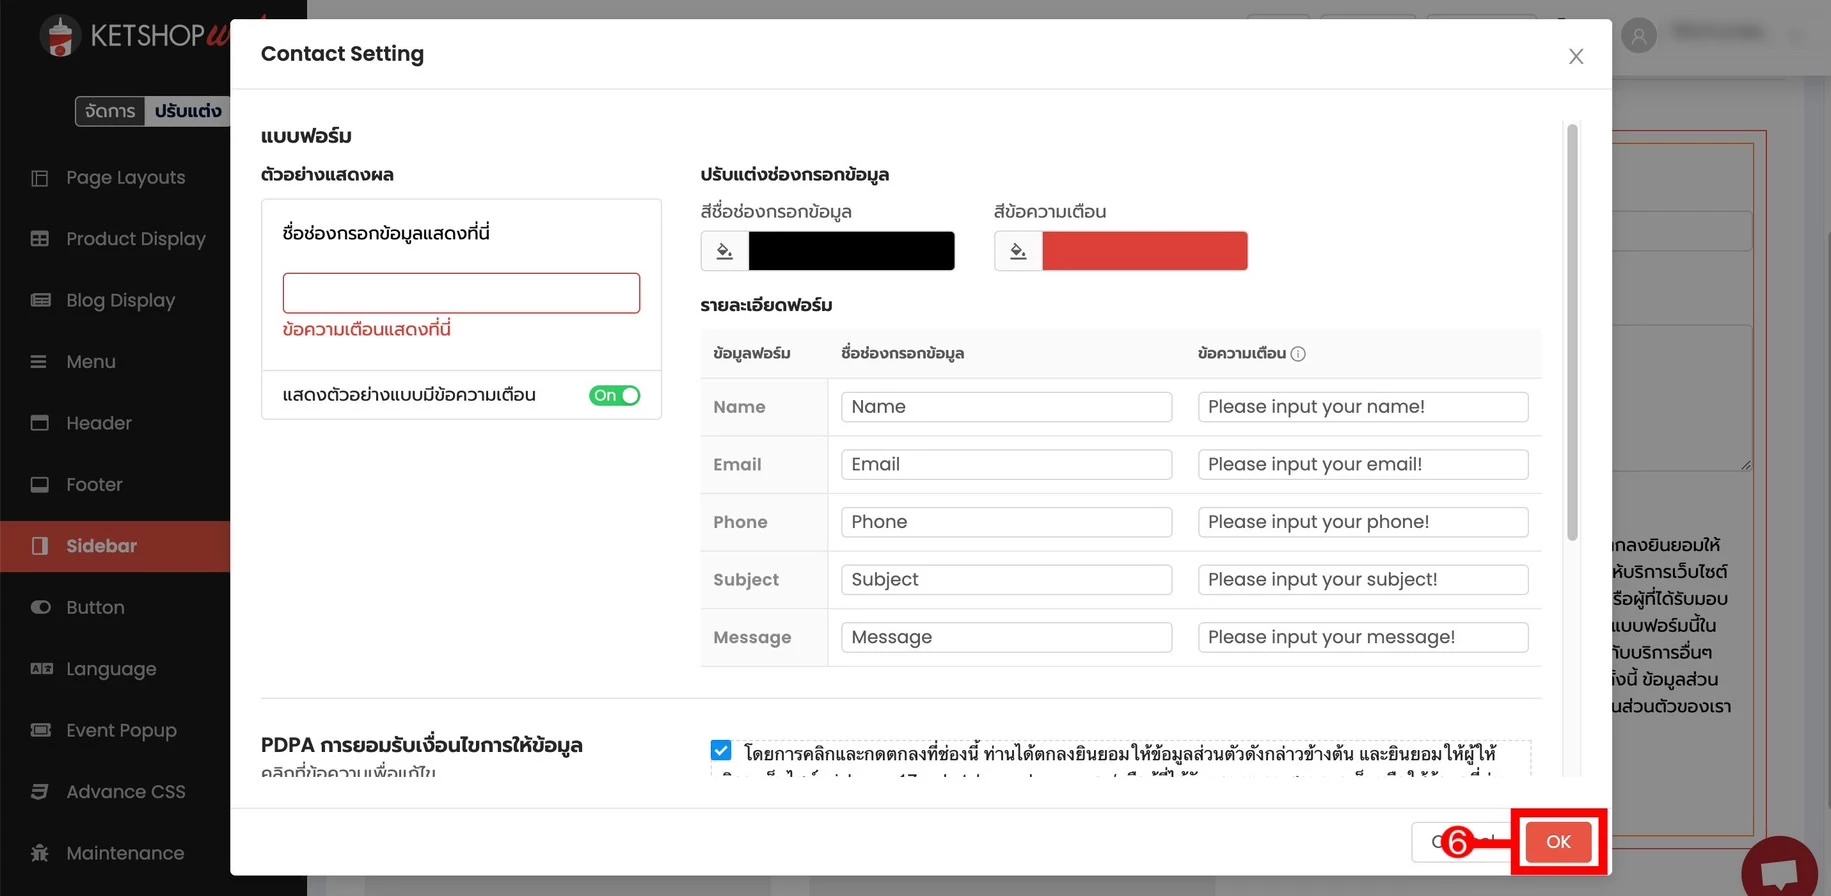Click 'Please input your message!' warning input
1831x896 pixels.
[1363, 638]
